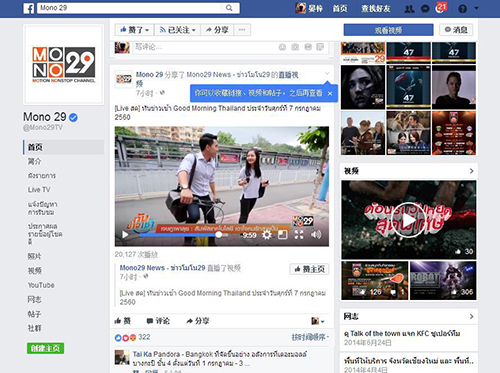Select 照片 photos in left menu
The height and width of the screenshot is (373, 500).
tap(34, 256)
